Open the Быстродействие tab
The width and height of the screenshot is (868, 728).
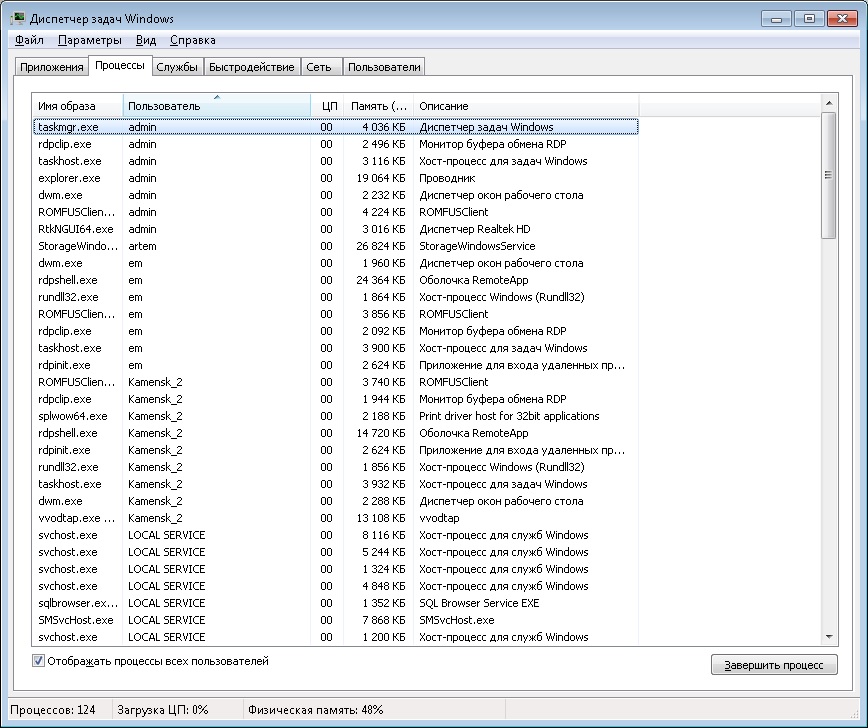251,67
